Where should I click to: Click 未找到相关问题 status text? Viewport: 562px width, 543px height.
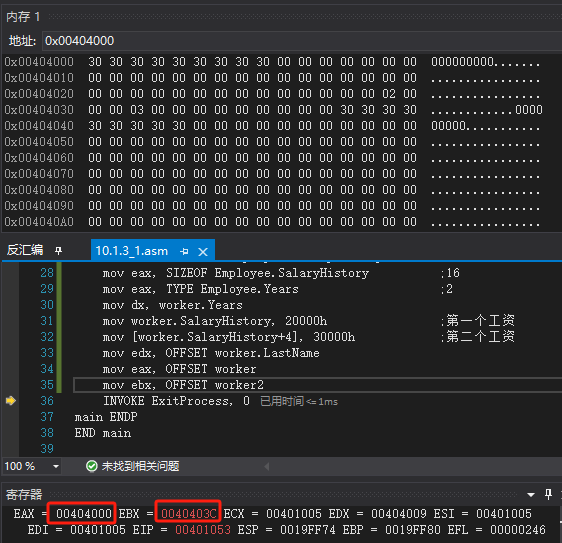tap(140, 466)
